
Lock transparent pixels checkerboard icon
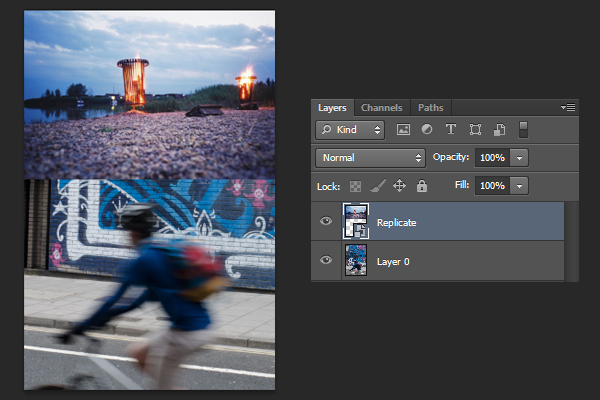355,186
